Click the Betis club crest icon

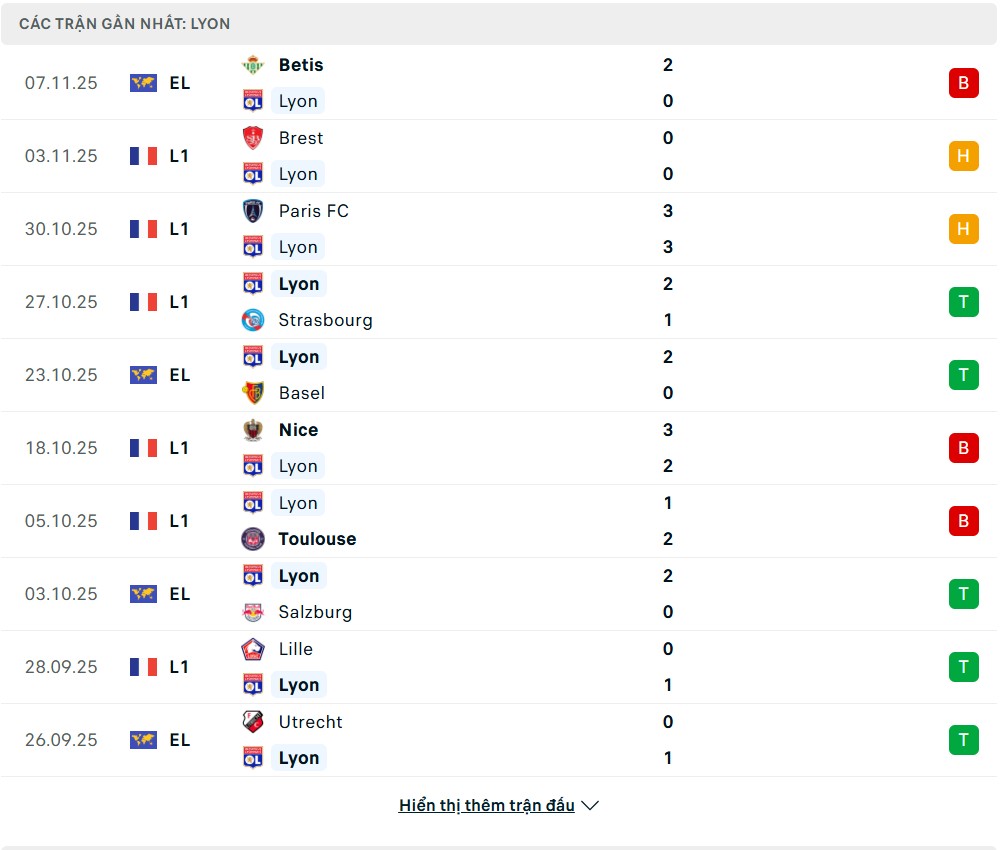253,65
